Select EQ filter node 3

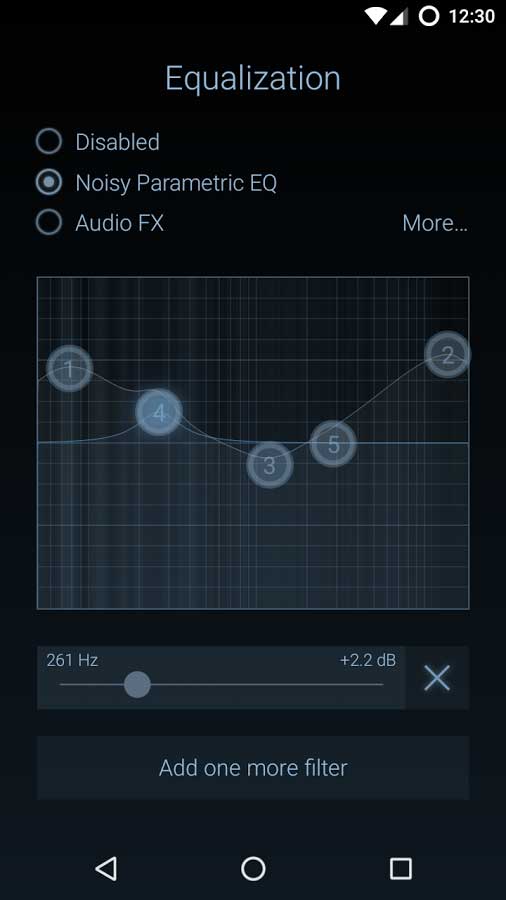270,465
